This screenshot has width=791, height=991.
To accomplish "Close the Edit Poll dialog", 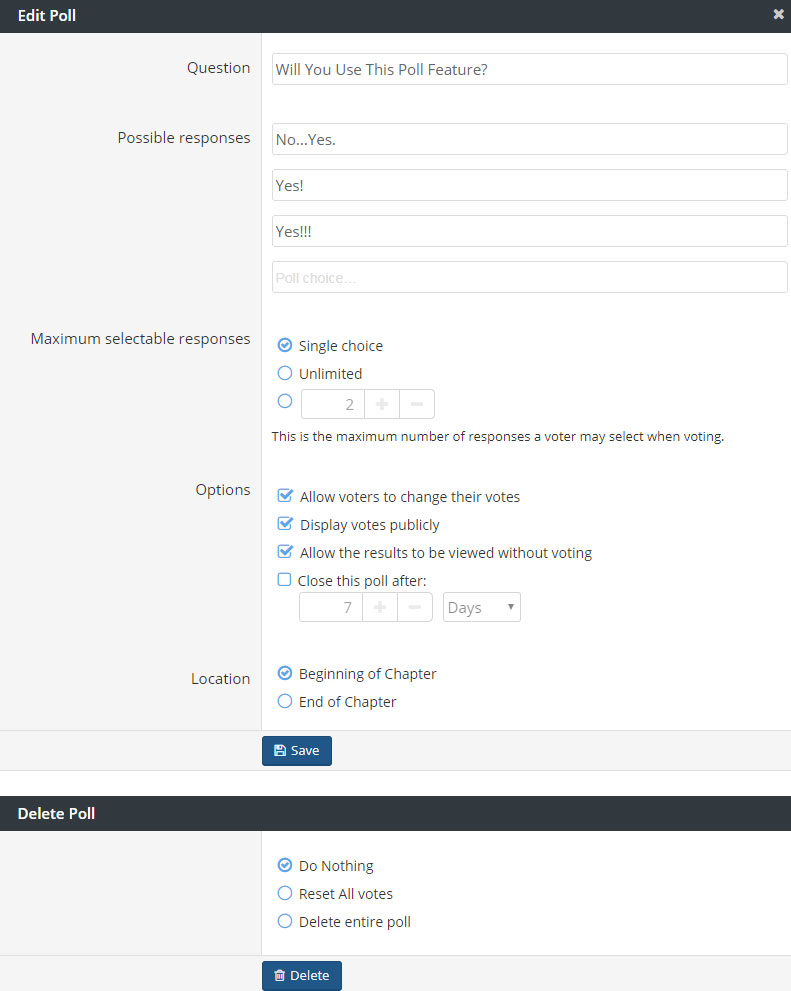I will 778,15.
